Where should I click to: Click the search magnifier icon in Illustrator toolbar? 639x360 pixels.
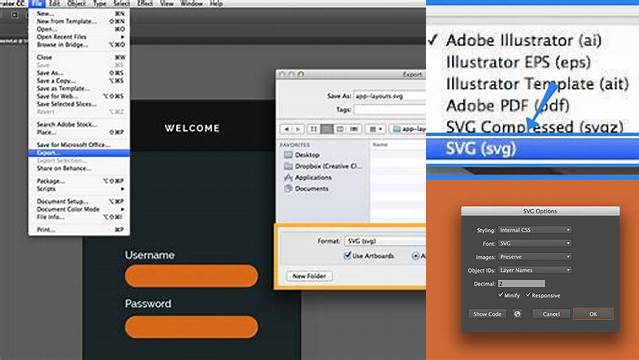point(15,15)
